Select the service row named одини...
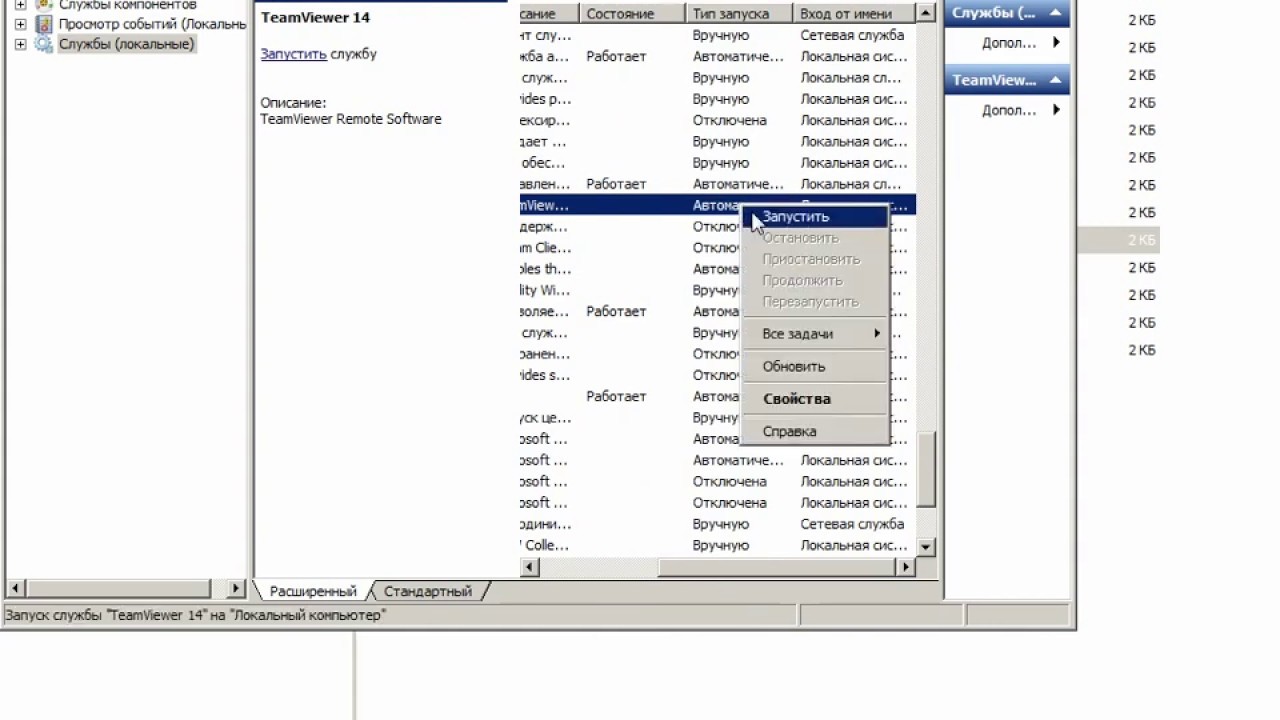Image resolution: width=1280 pixels, height=720 pixels. (718, 524)
